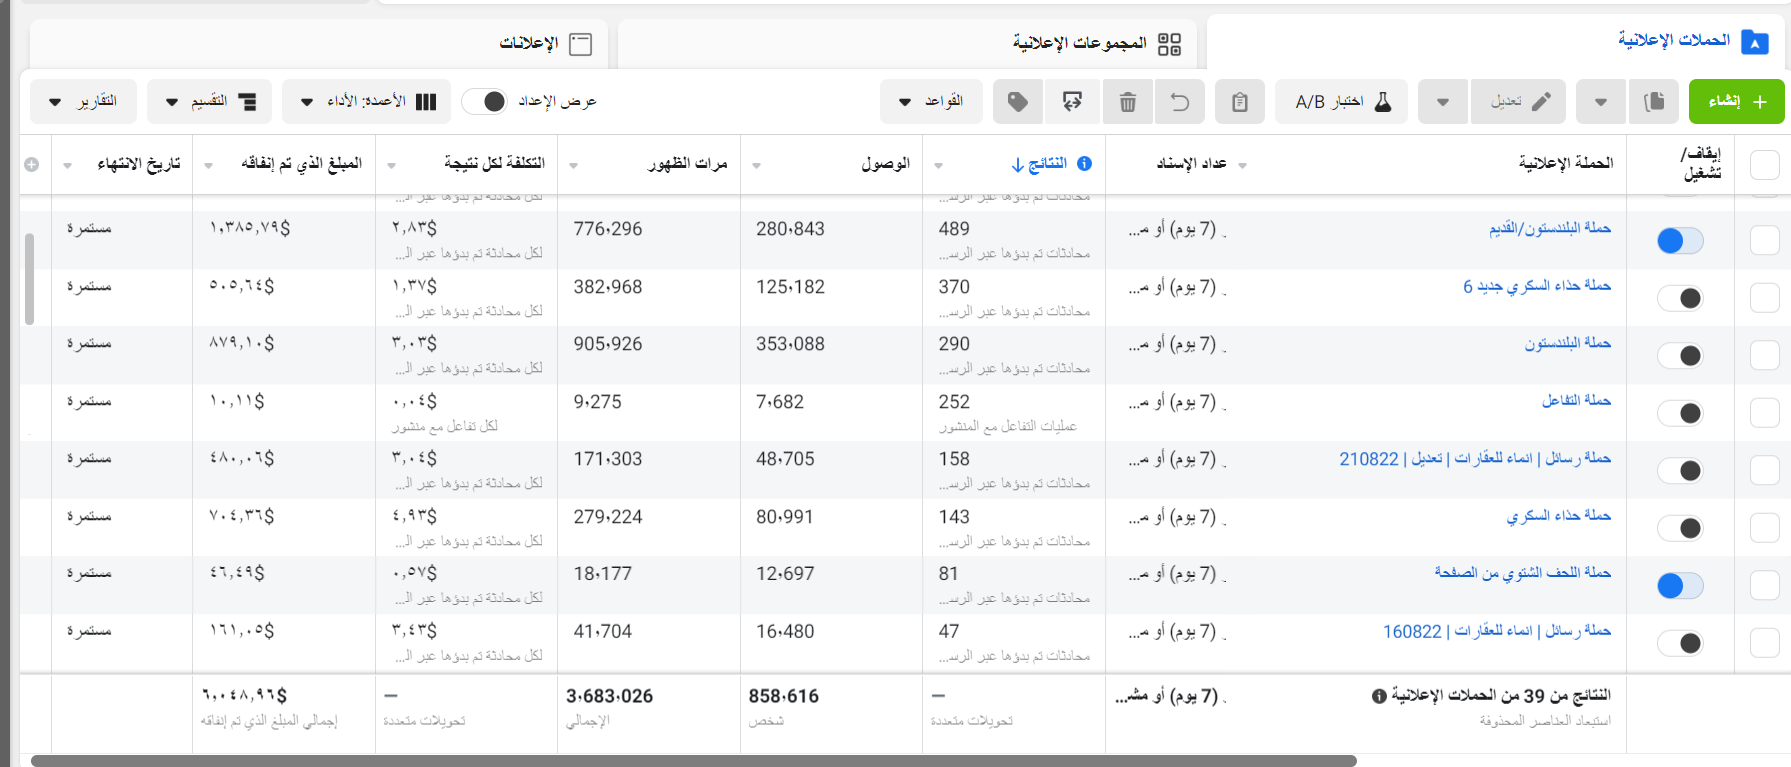
Task: Click the trash delete icon
Action: coord(1127,102)
